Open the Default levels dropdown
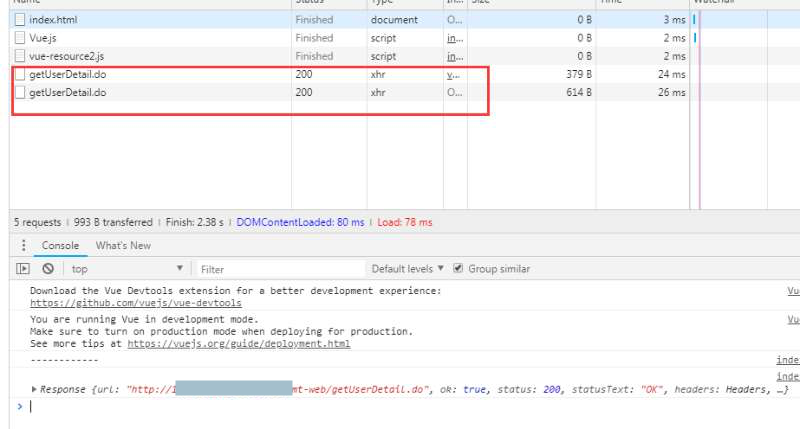 pyautogui.click(x=408, y=269)
